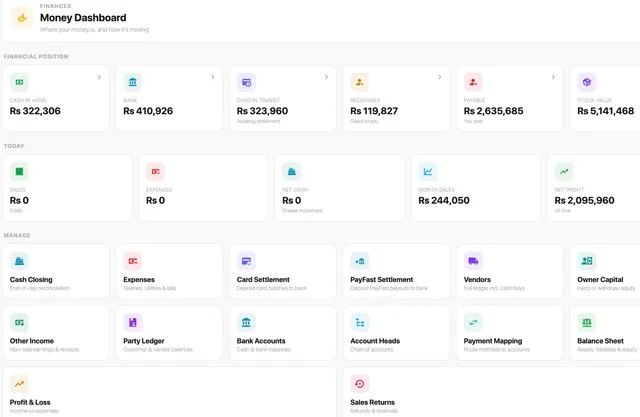This screenshot has width=640, height=417.
Task: Click the Card Settlement icon
Action: tap(246, 261)
